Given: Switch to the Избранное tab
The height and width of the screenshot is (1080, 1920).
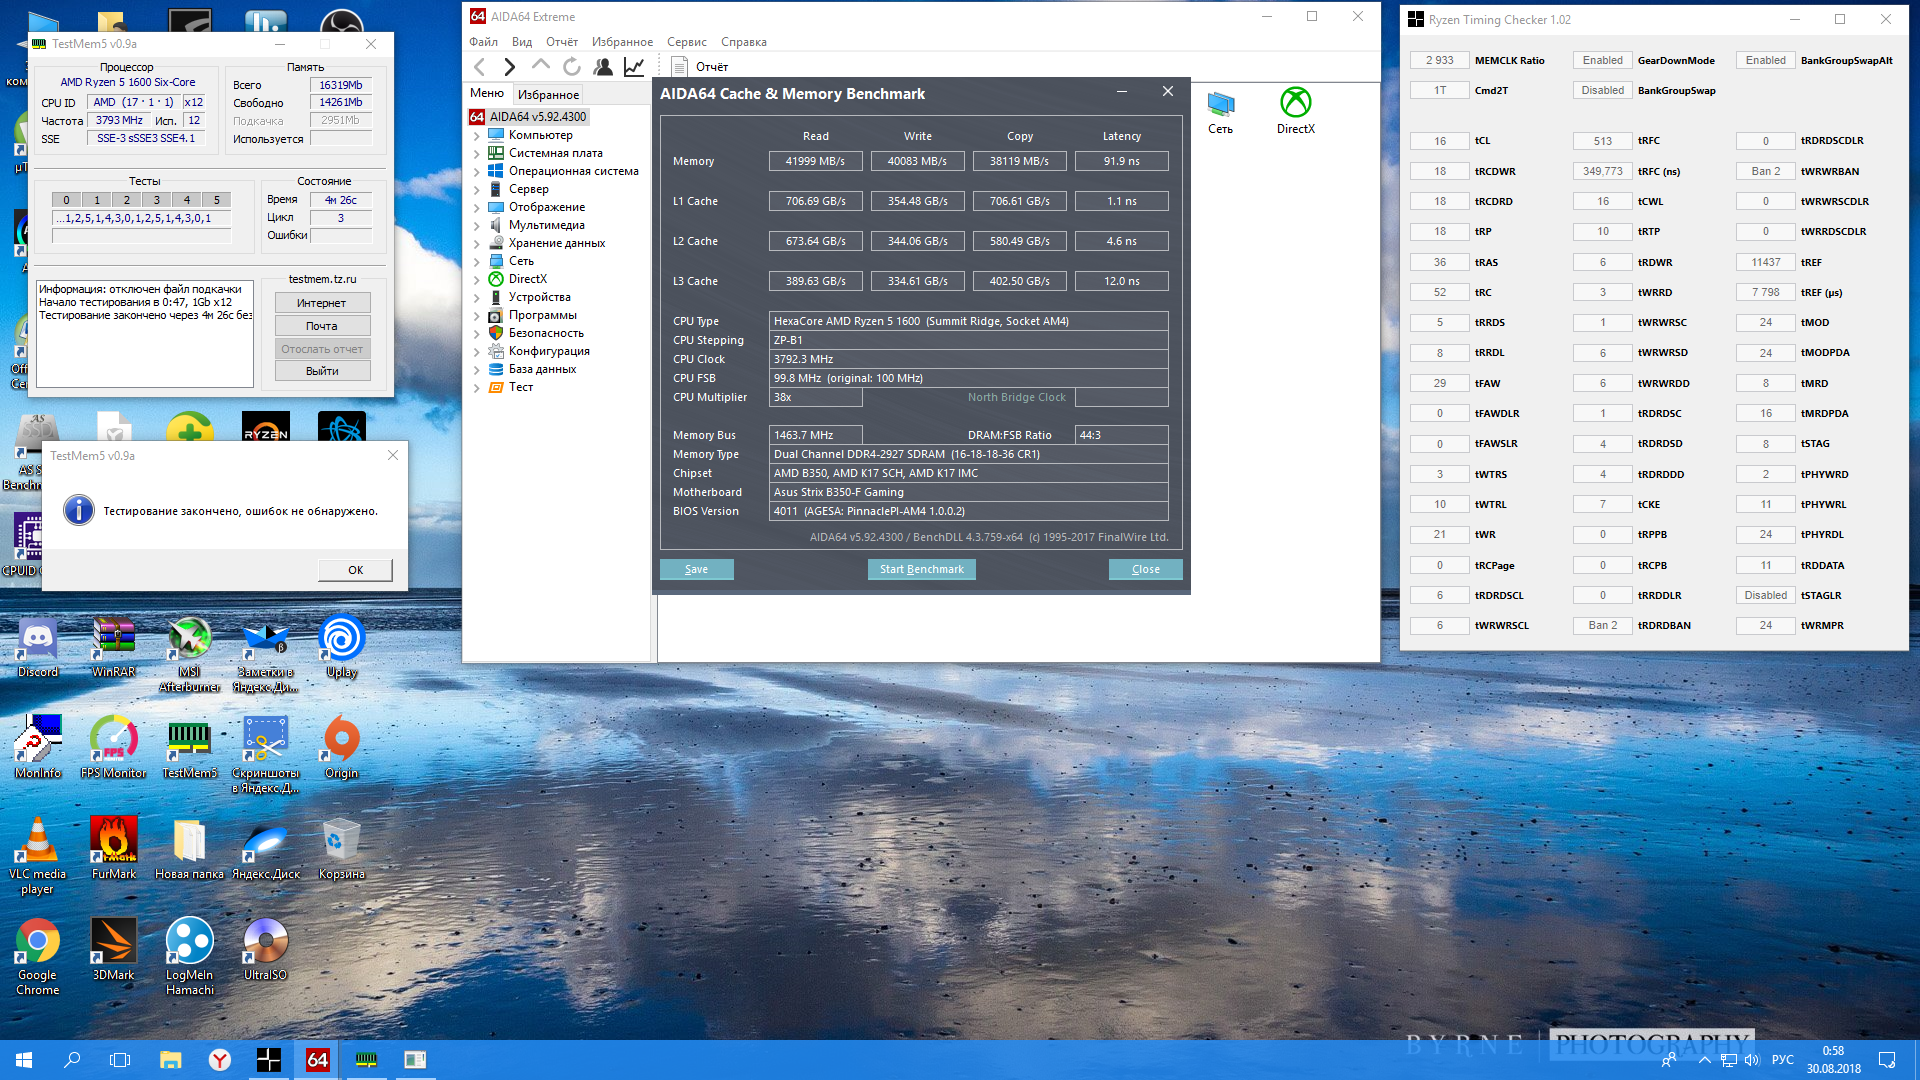Looking at the screenshot, I should pyautogui.click(x=548, y=94).
